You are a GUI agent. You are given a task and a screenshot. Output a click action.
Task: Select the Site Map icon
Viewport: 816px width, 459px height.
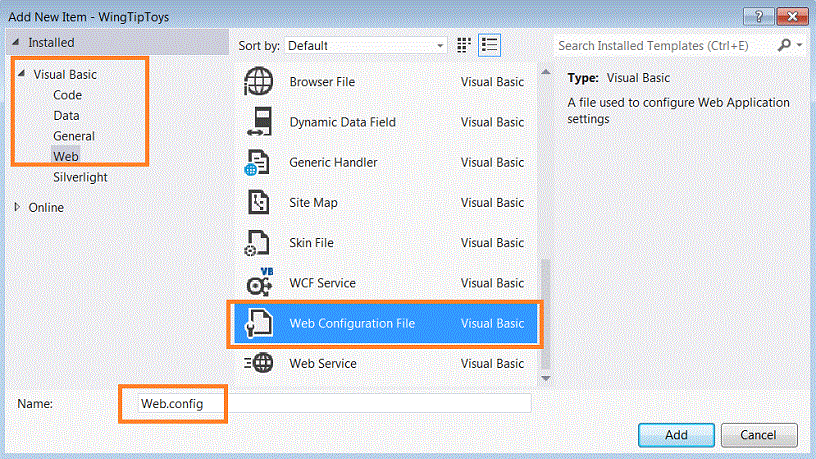coord(259,202)
